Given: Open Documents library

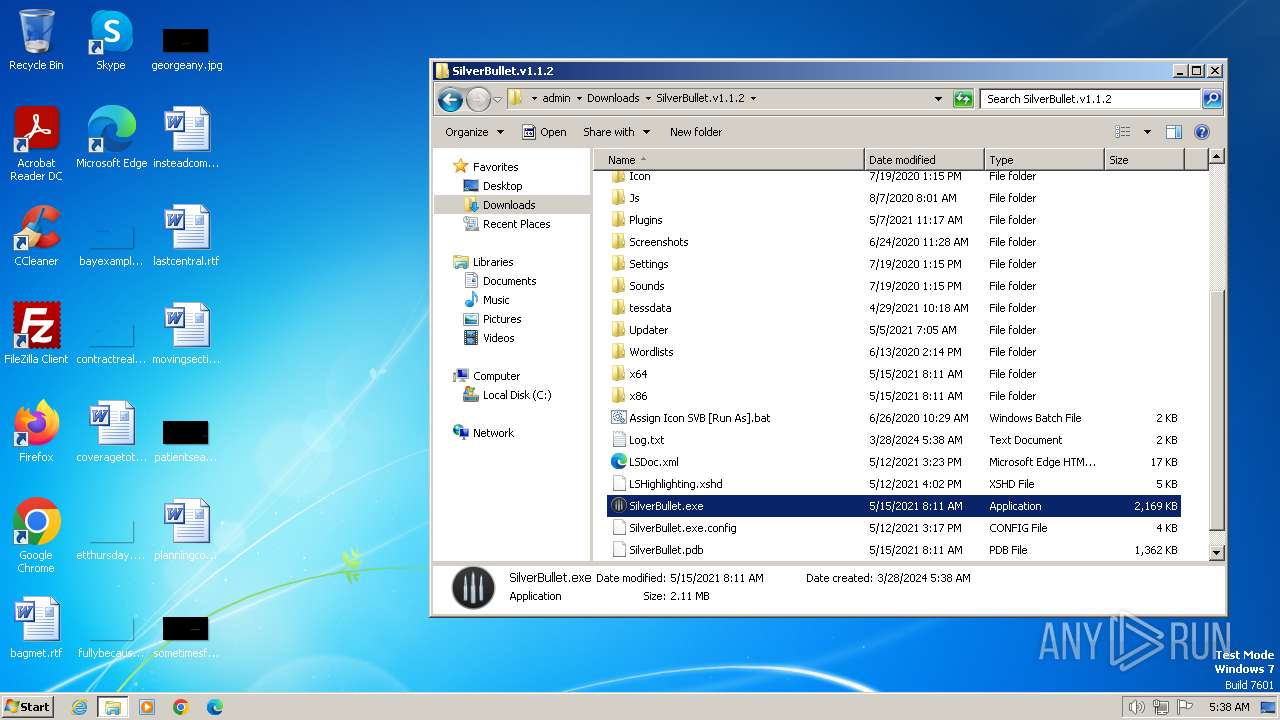Looking at the screenshot, I should tap(509, 281).
